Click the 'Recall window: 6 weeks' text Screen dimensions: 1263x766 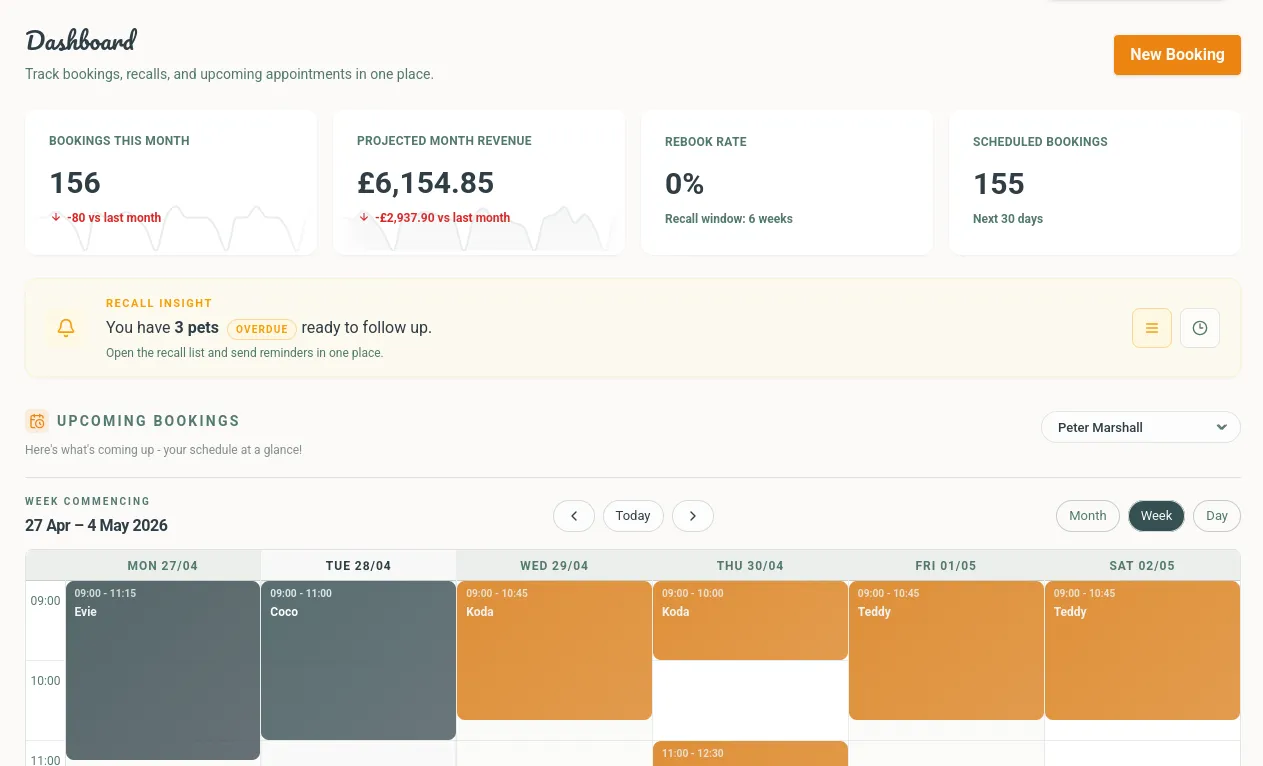click(729, 219)
